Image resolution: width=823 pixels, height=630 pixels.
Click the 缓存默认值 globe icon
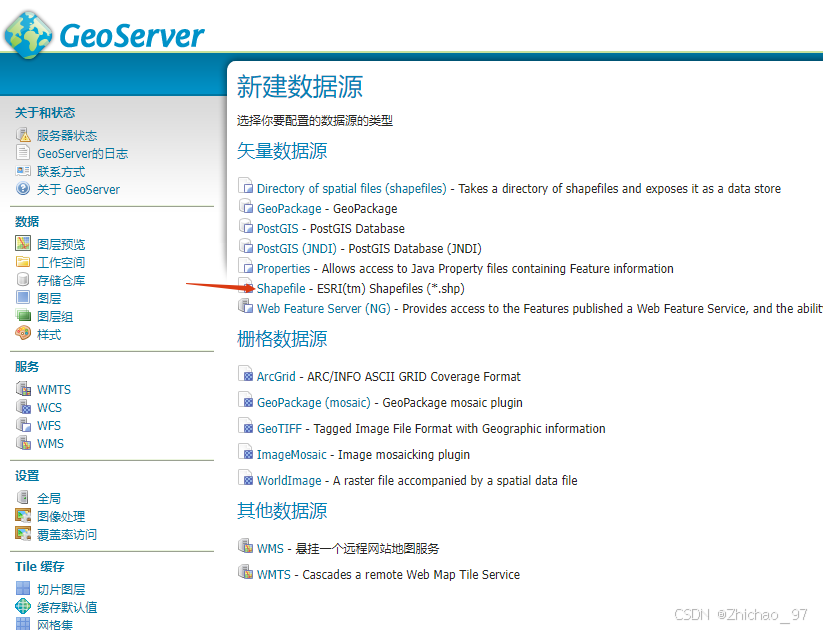[23, 606]
